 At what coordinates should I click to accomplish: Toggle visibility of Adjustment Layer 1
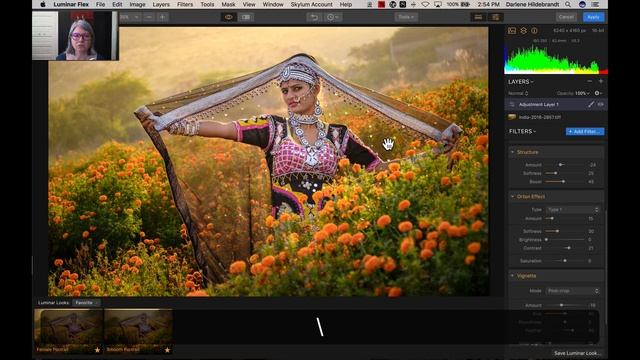coord(601,104)
